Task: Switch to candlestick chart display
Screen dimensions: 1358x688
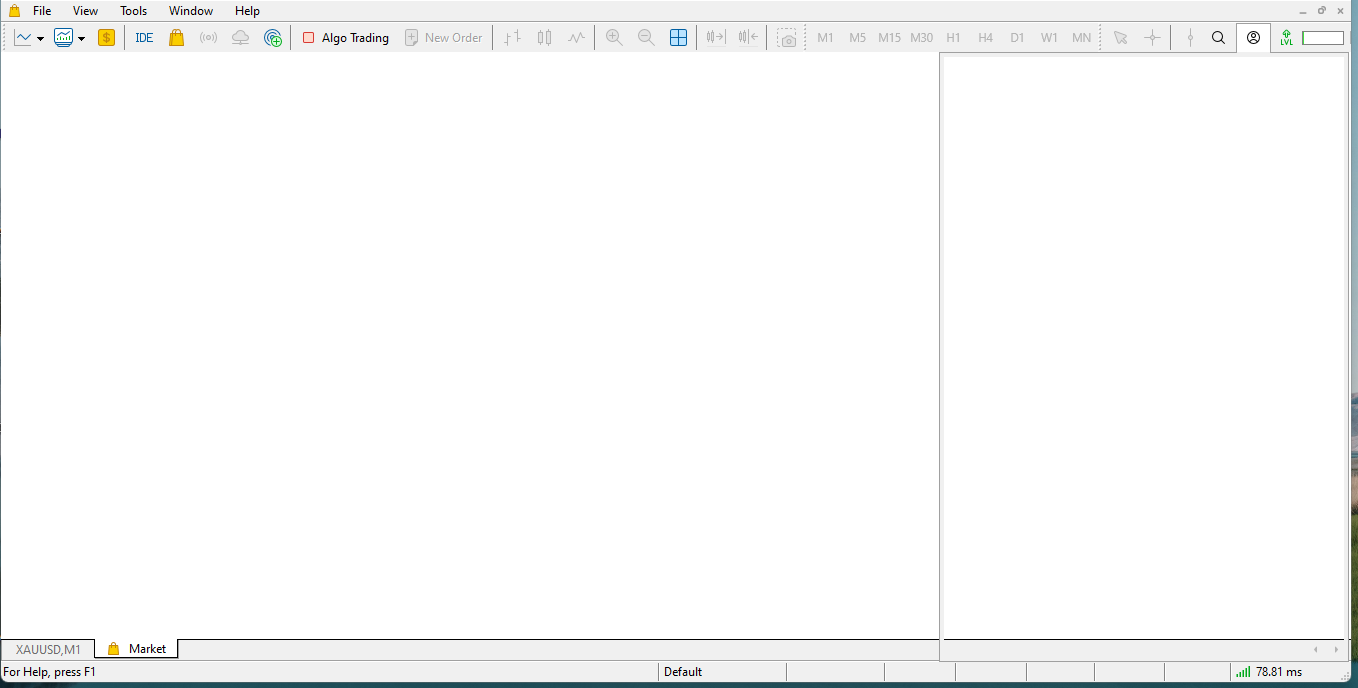Action: point(544,38)
